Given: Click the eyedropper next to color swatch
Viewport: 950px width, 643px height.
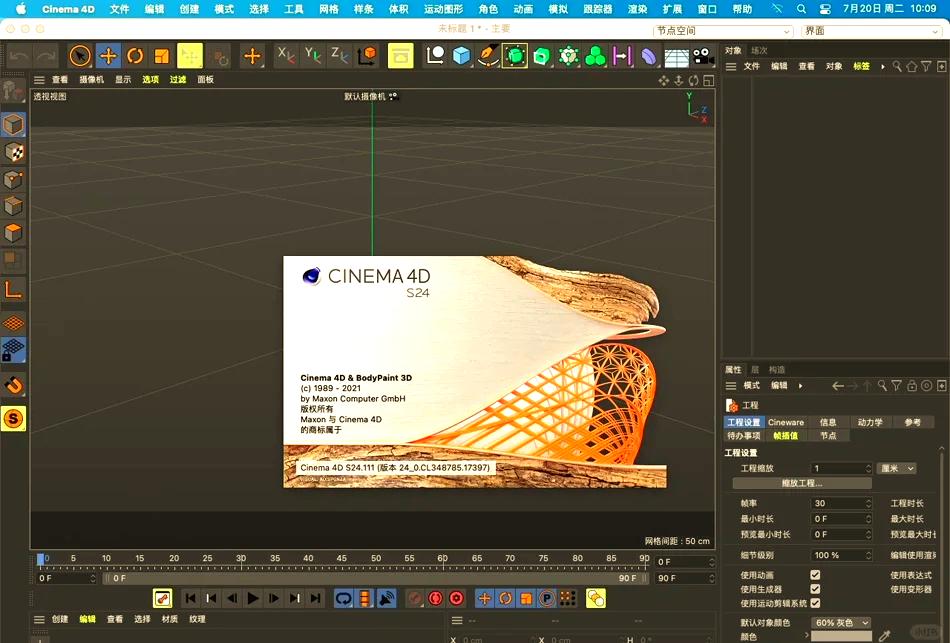Looking at the screenshot, I should click(x=884, y=636).
